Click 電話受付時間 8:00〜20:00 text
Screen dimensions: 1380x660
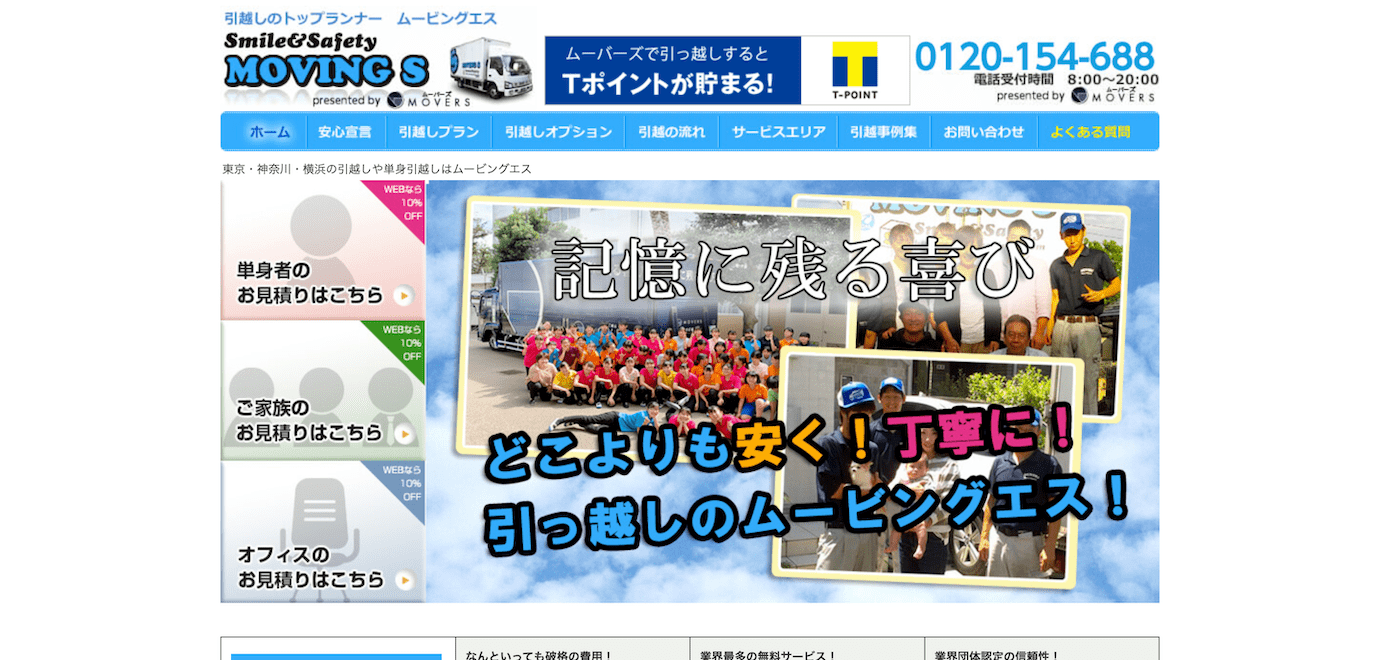(1066, 79)
